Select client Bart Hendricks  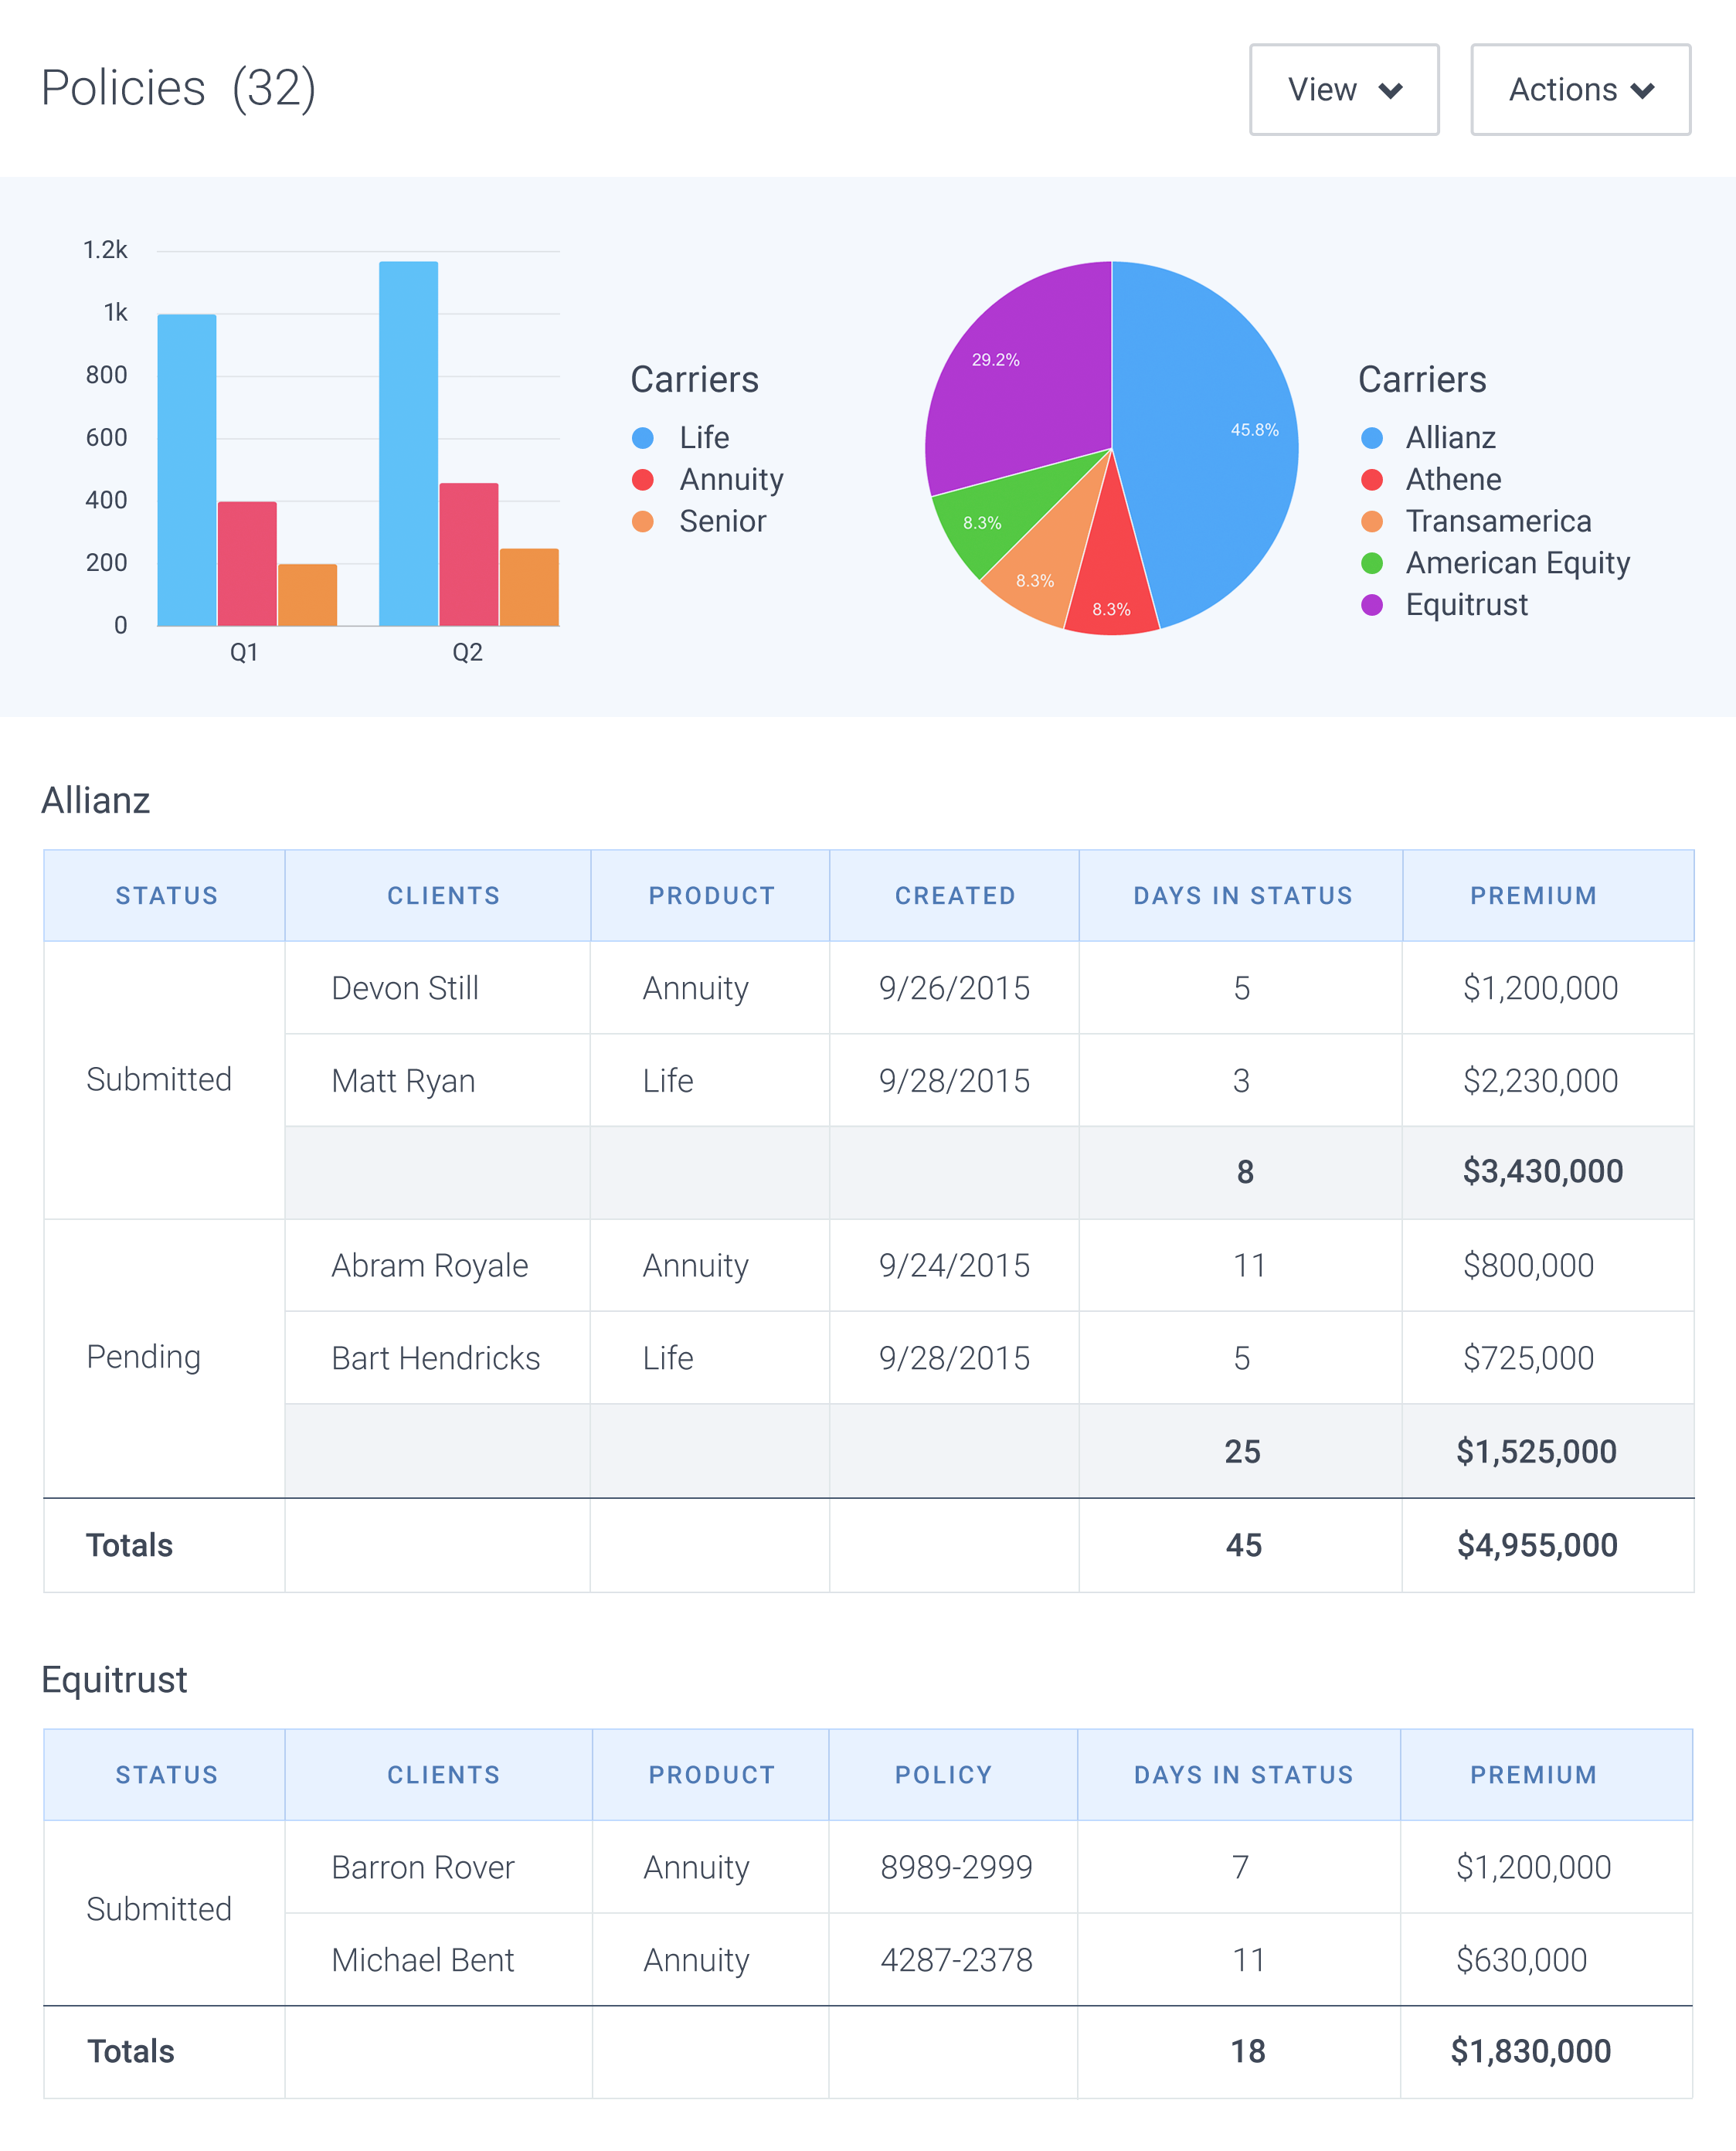point(436,1358)
